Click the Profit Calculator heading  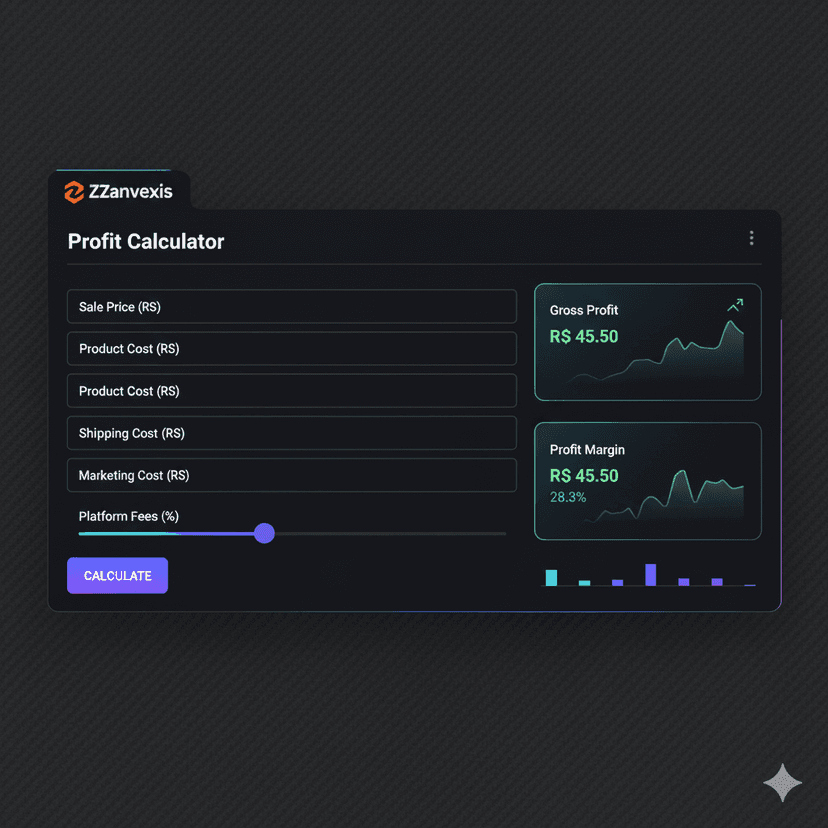146,241
